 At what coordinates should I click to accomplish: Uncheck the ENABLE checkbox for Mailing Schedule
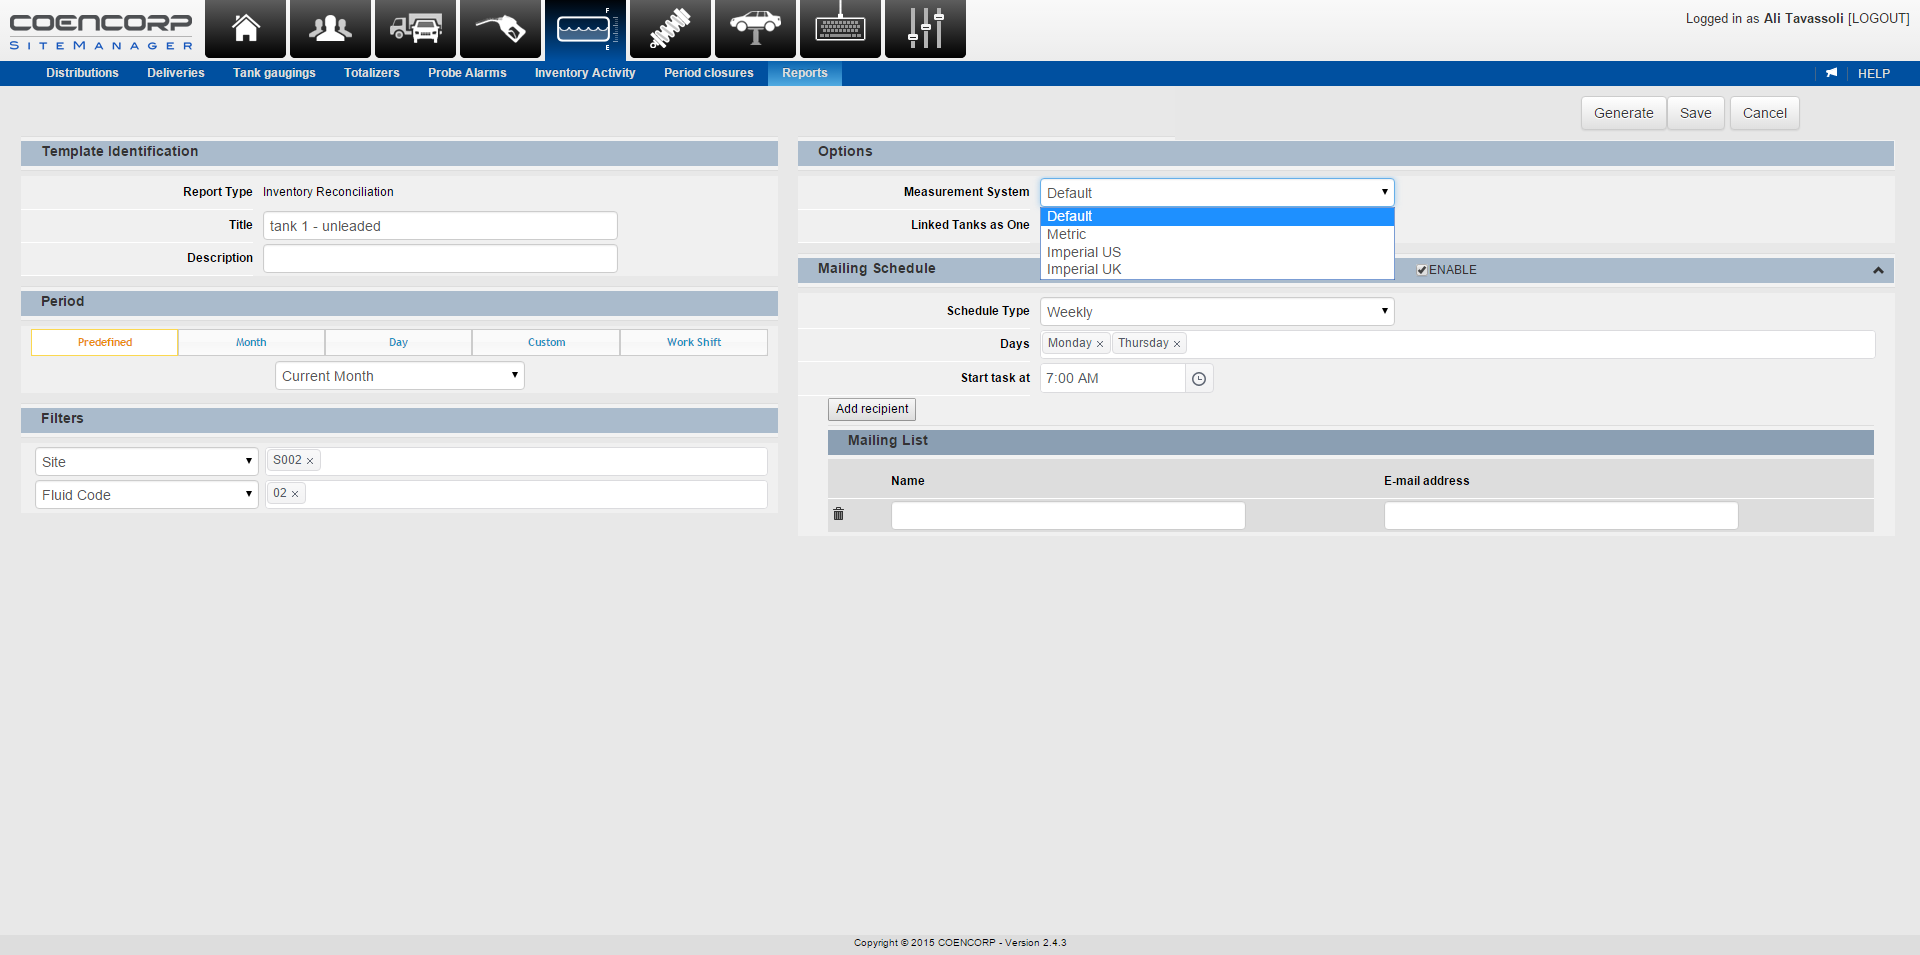(x=1421, y=269)
